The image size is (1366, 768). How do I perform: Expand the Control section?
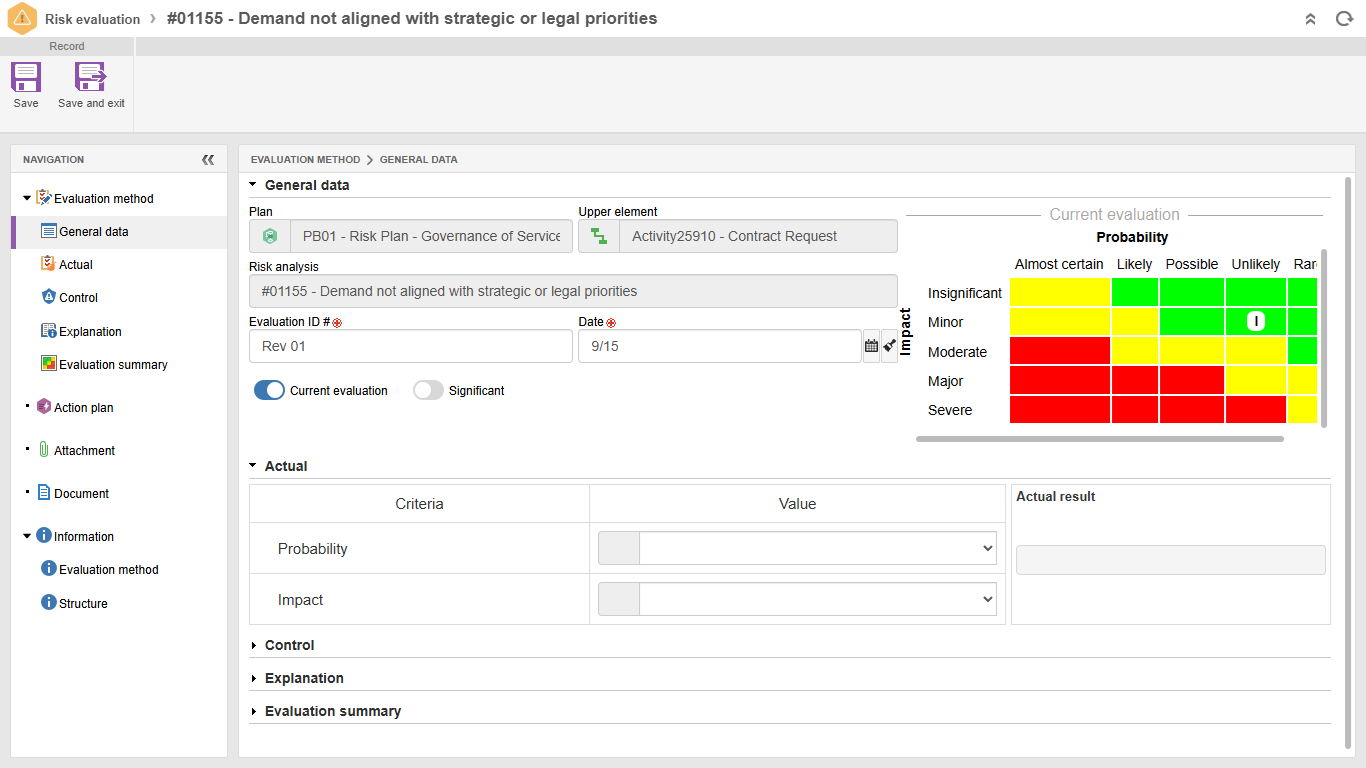(x=289, y=646)
